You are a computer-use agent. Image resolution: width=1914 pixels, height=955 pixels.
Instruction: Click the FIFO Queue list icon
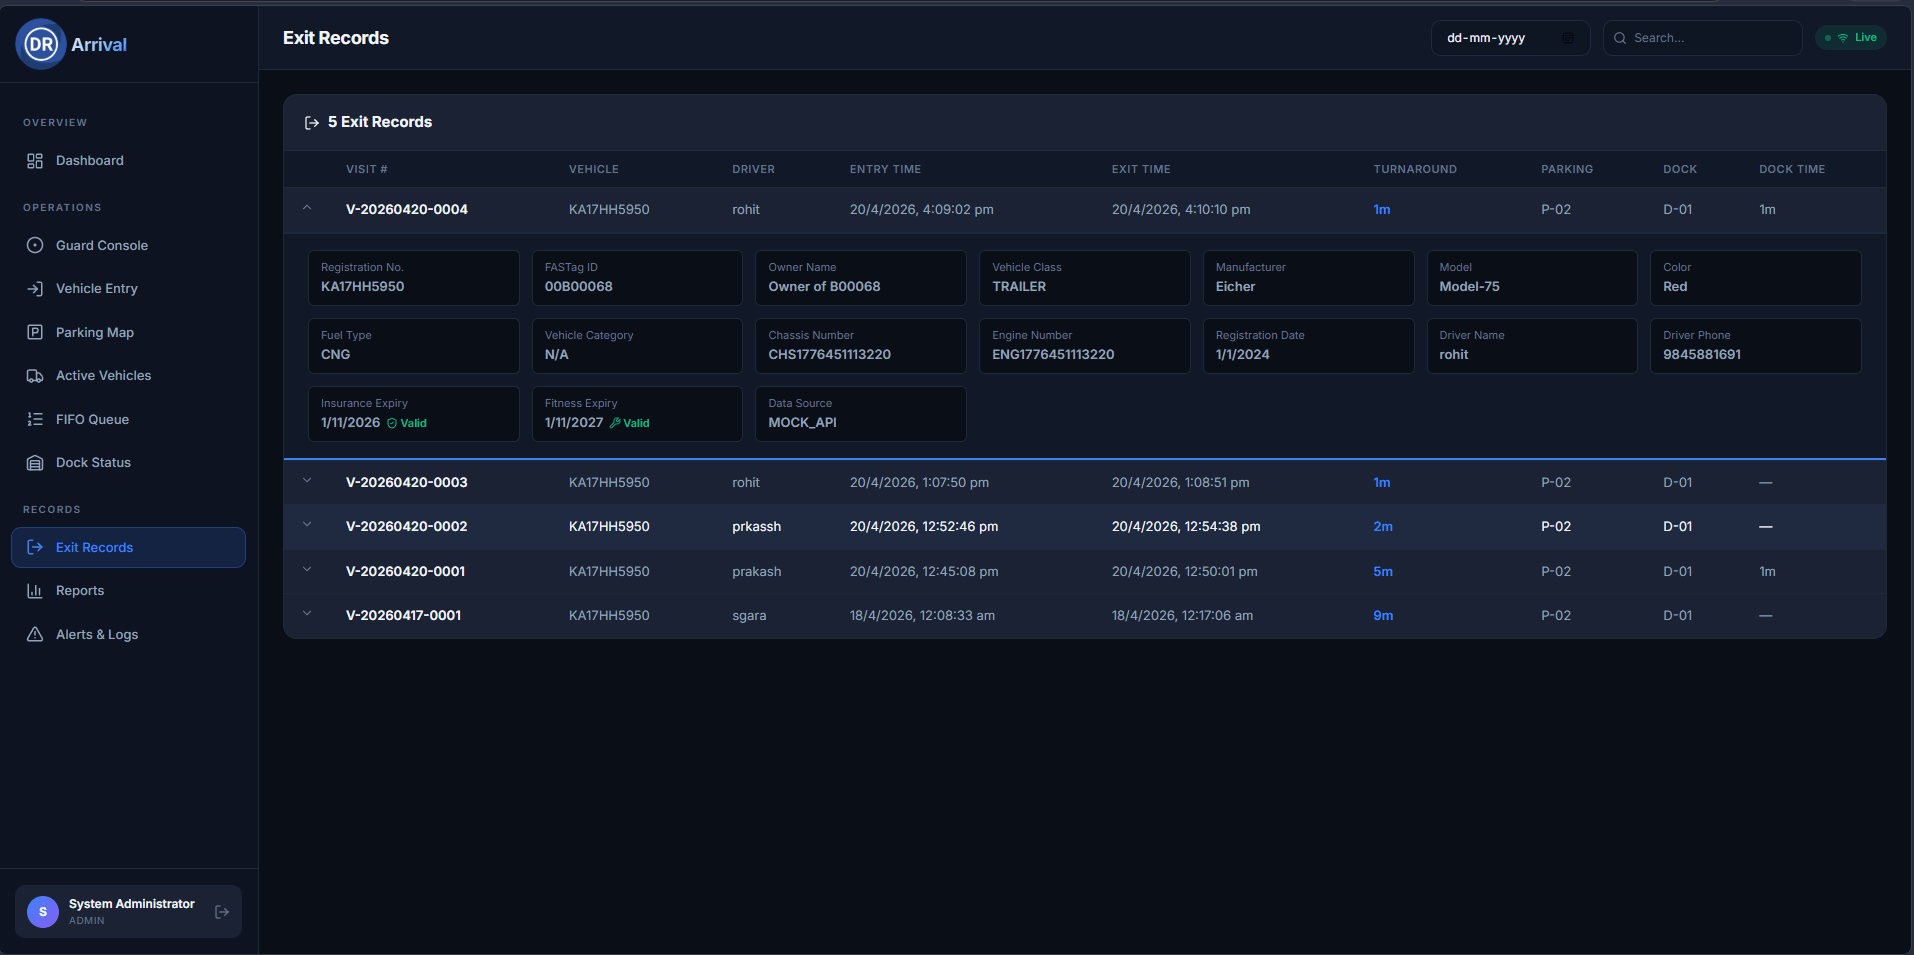tap(35, 419)
